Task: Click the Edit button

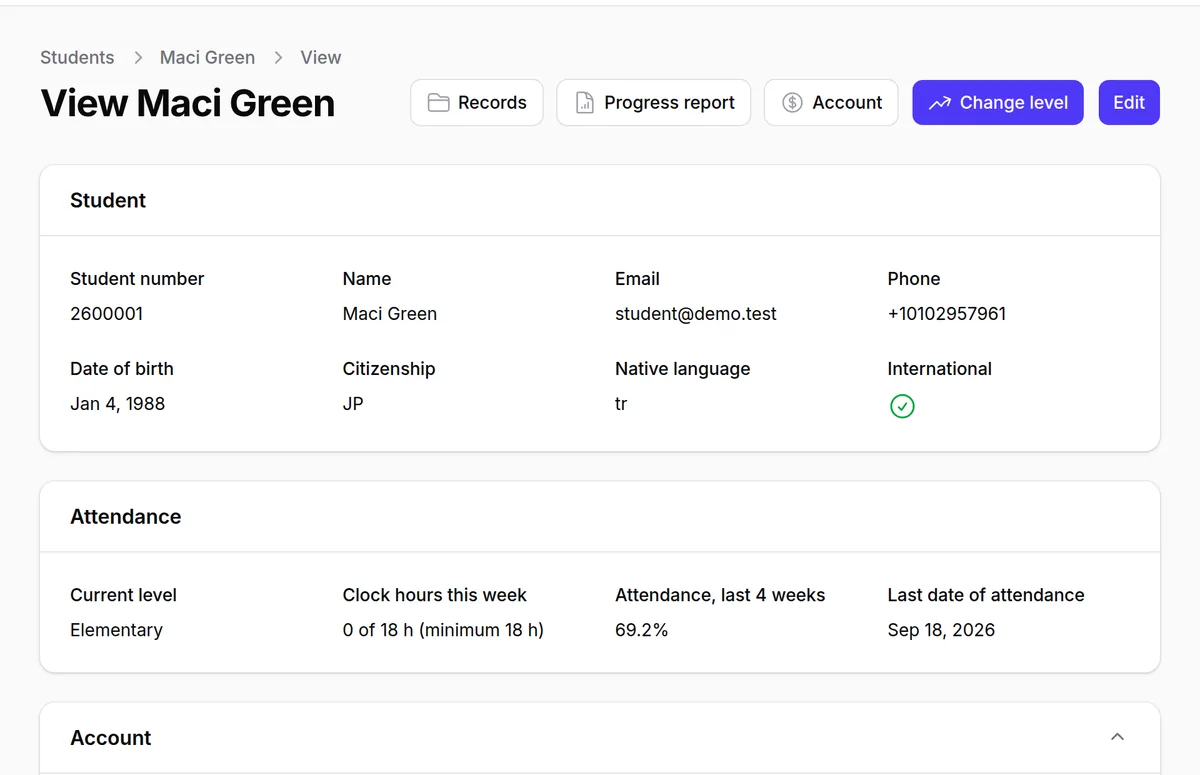Action: [1129, 103]
